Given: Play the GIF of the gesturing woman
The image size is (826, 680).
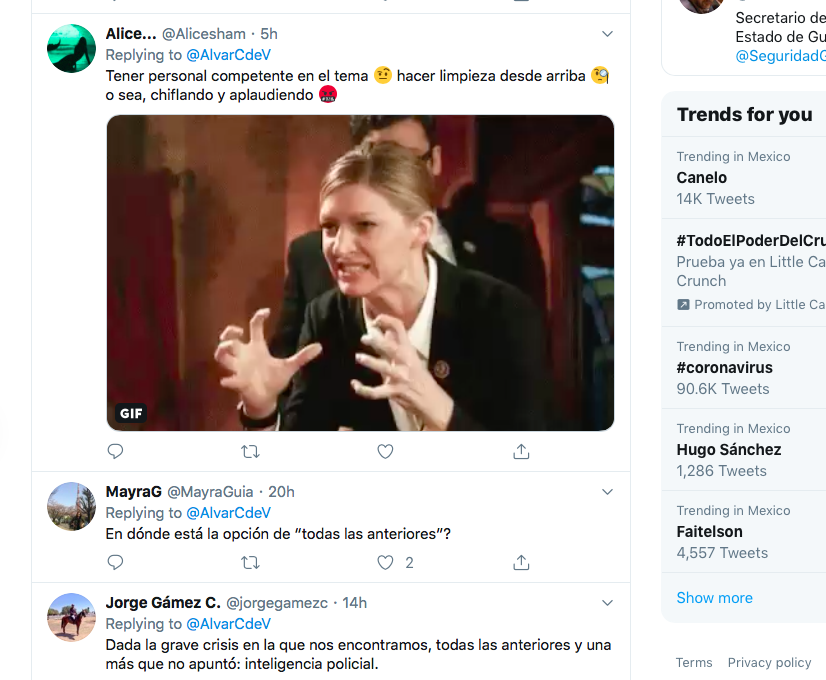Looking at the screenshot, I should click(x=360, y=273).
